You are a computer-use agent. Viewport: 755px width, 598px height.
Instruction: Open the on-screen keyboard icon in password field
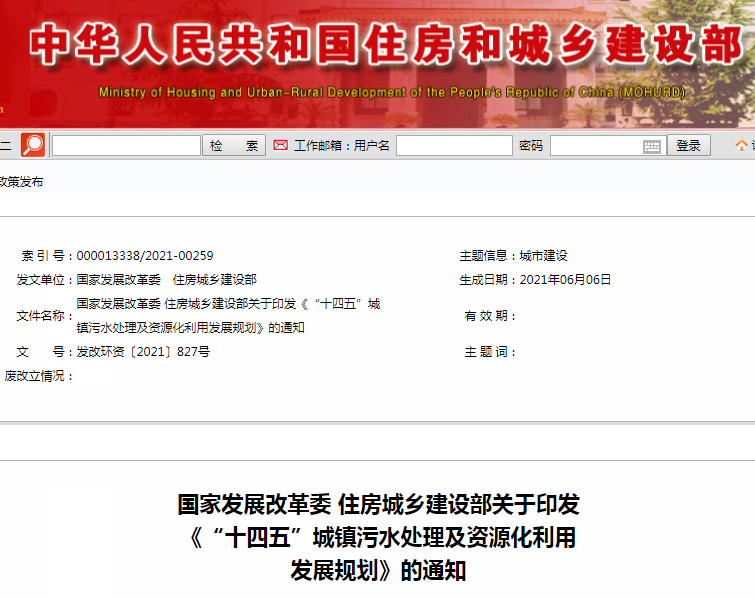(651, 146)
